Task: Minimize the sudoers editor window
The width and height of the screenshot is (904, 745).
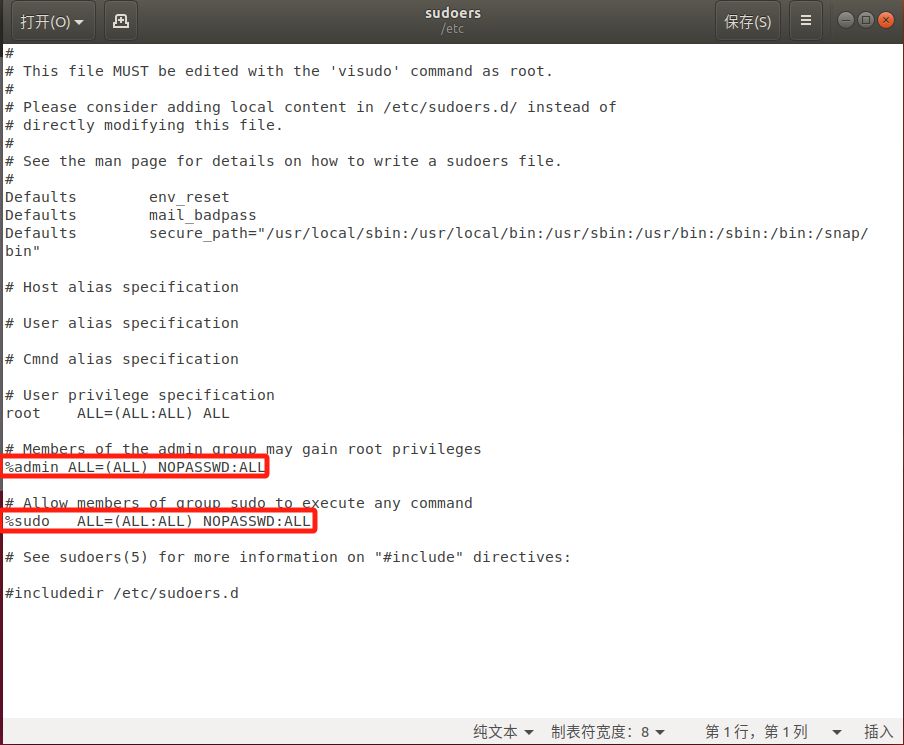Action: [x=846, y=20]
